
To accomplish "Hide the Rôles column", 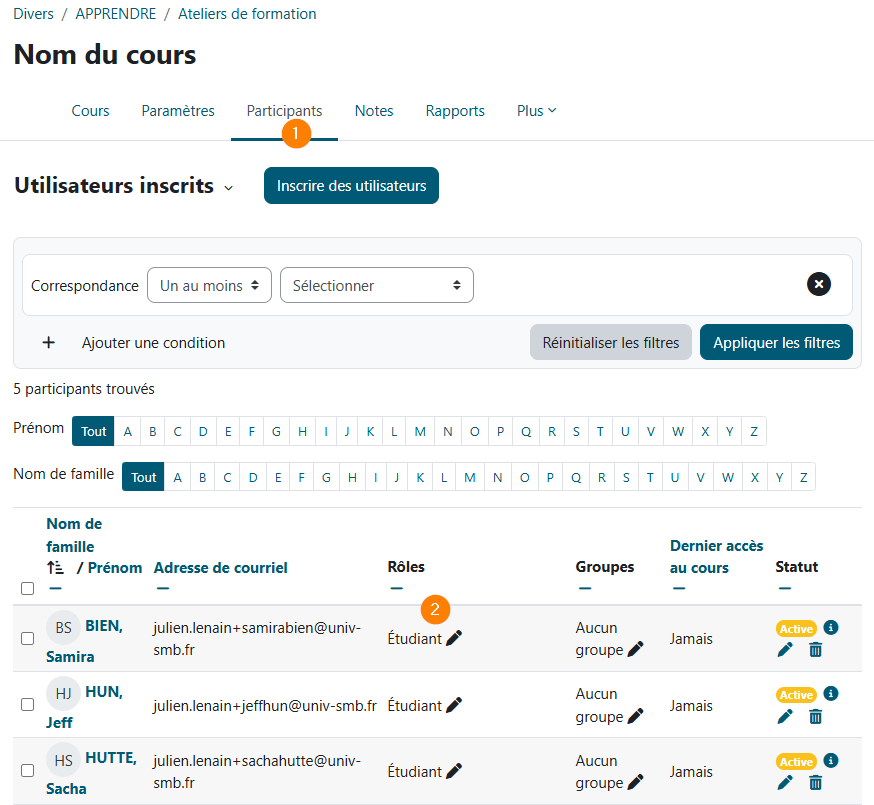I will 396,588.
